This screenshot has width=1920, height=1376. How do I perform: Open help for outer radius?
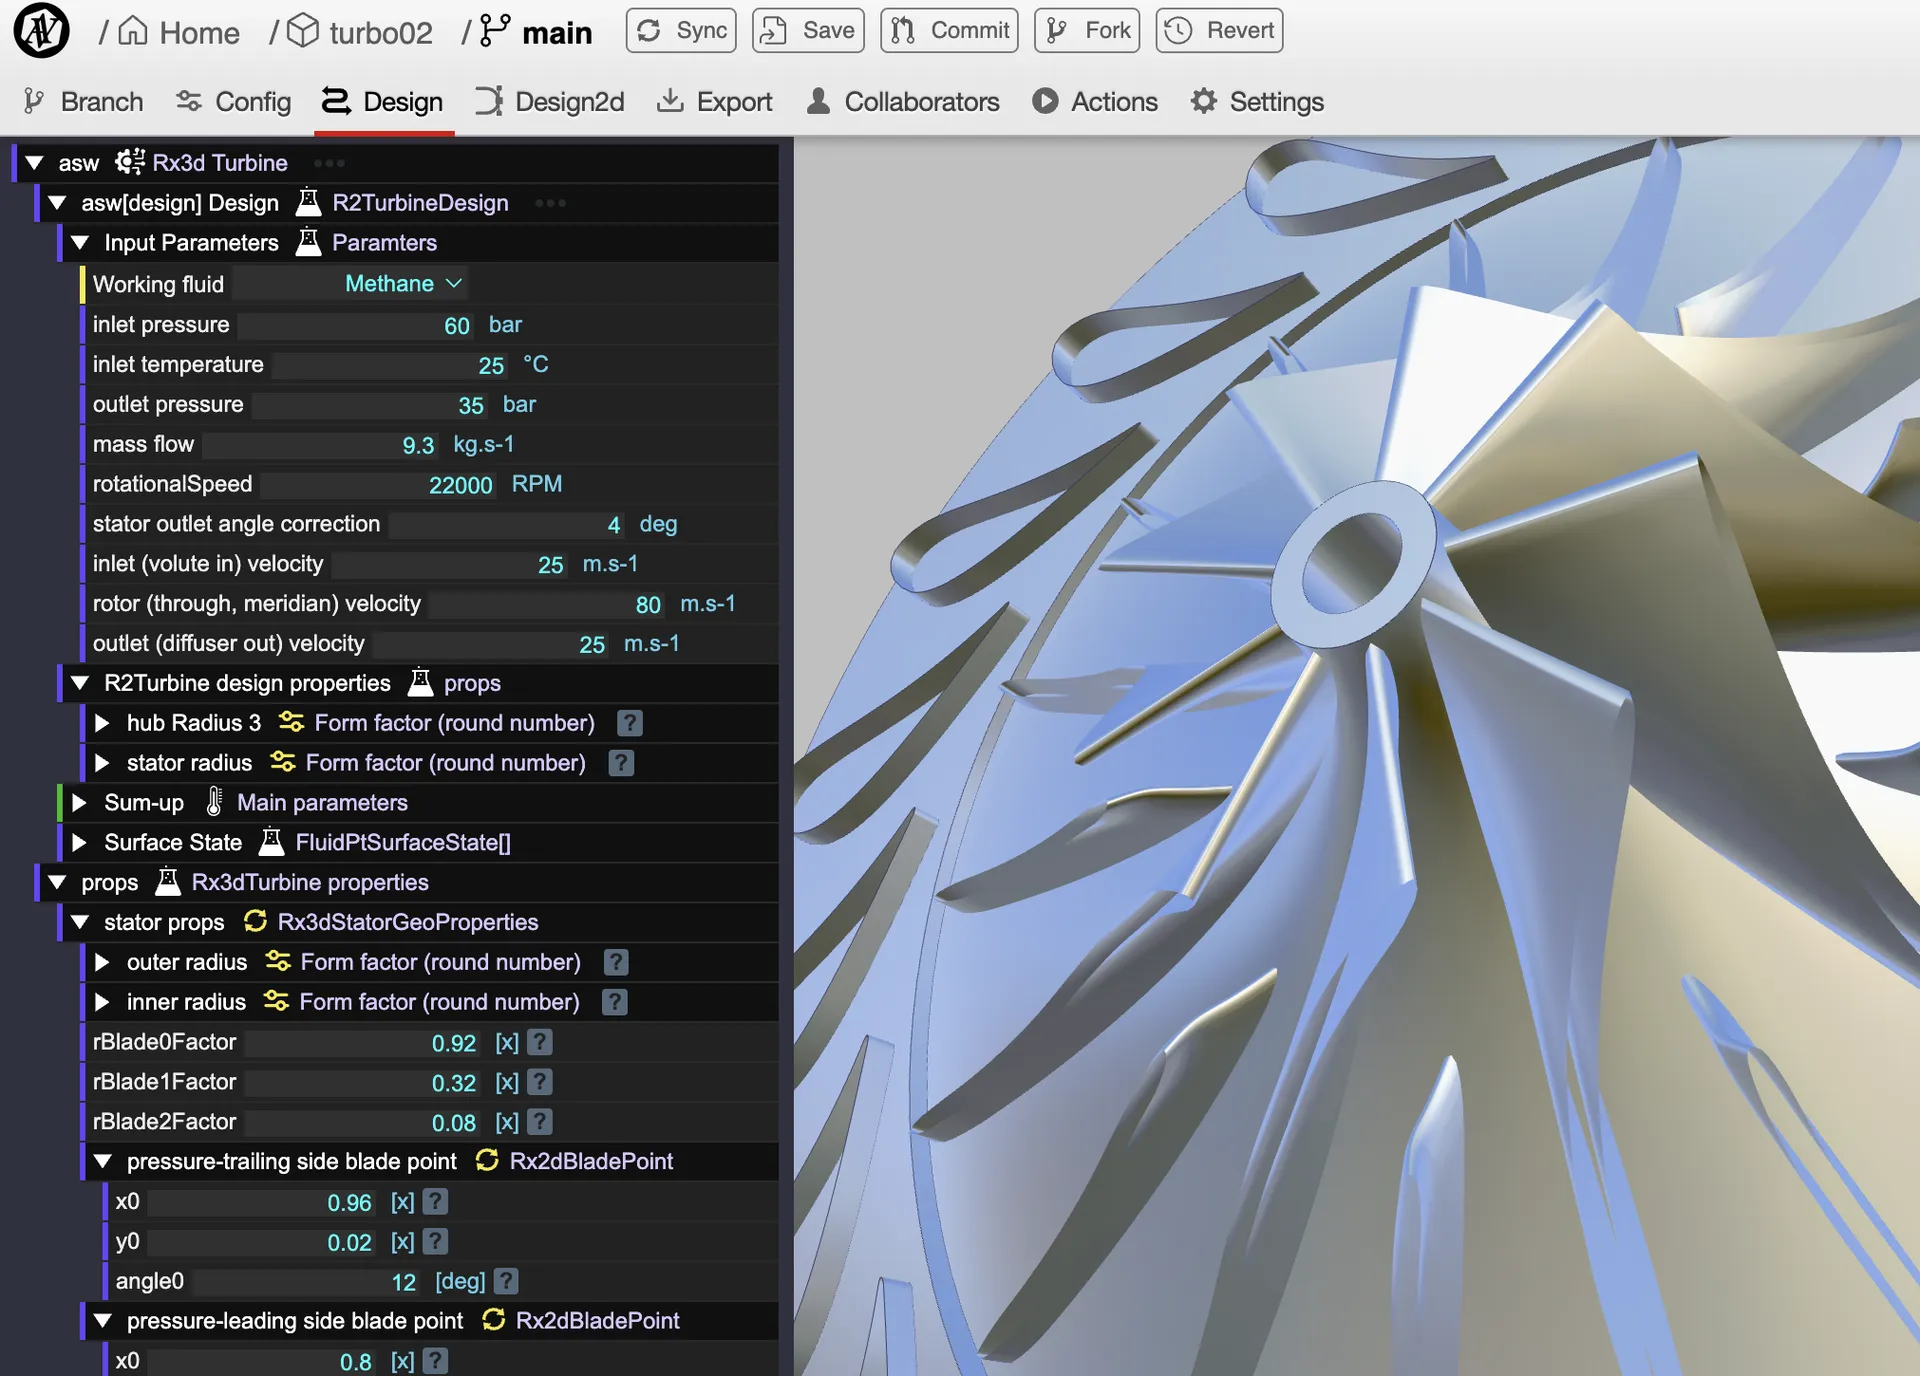(x=616, y=962)
